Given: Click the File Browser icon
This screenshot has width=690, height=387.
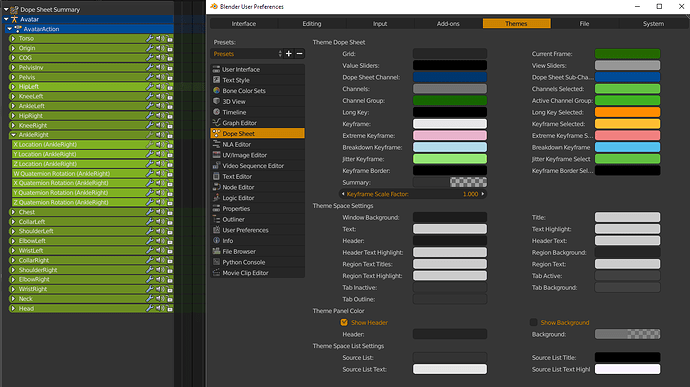Looking at the screenshot, I should [217, 251].
